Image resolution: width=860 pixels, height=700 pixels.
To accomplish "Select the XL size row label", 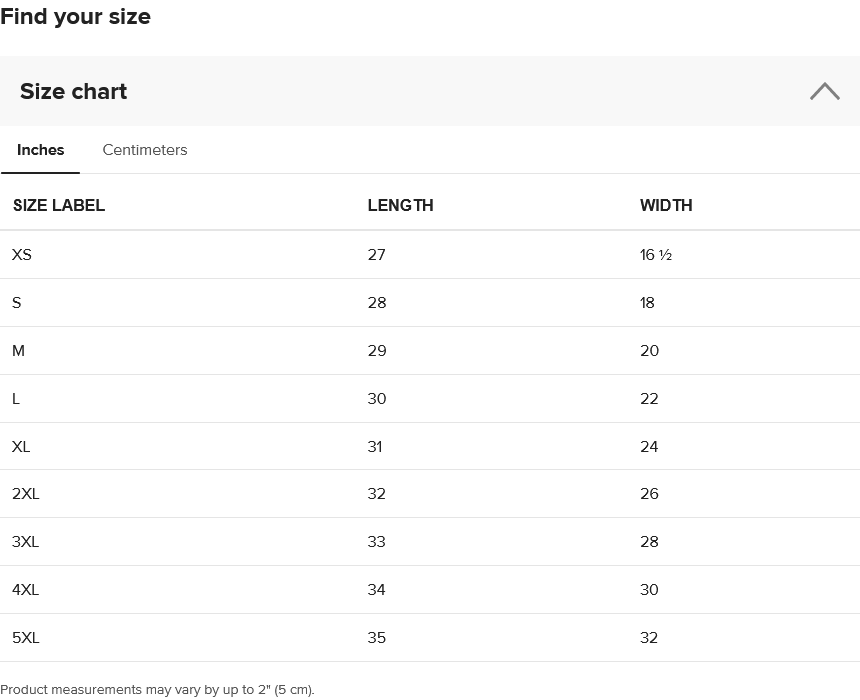I will [21, 447].
